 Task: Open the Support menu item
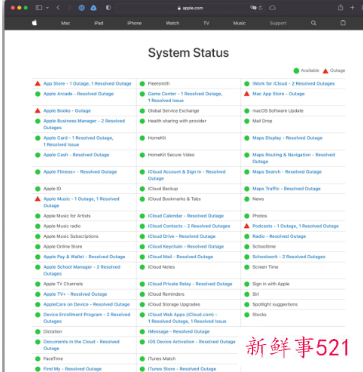[x=278, y=23]
